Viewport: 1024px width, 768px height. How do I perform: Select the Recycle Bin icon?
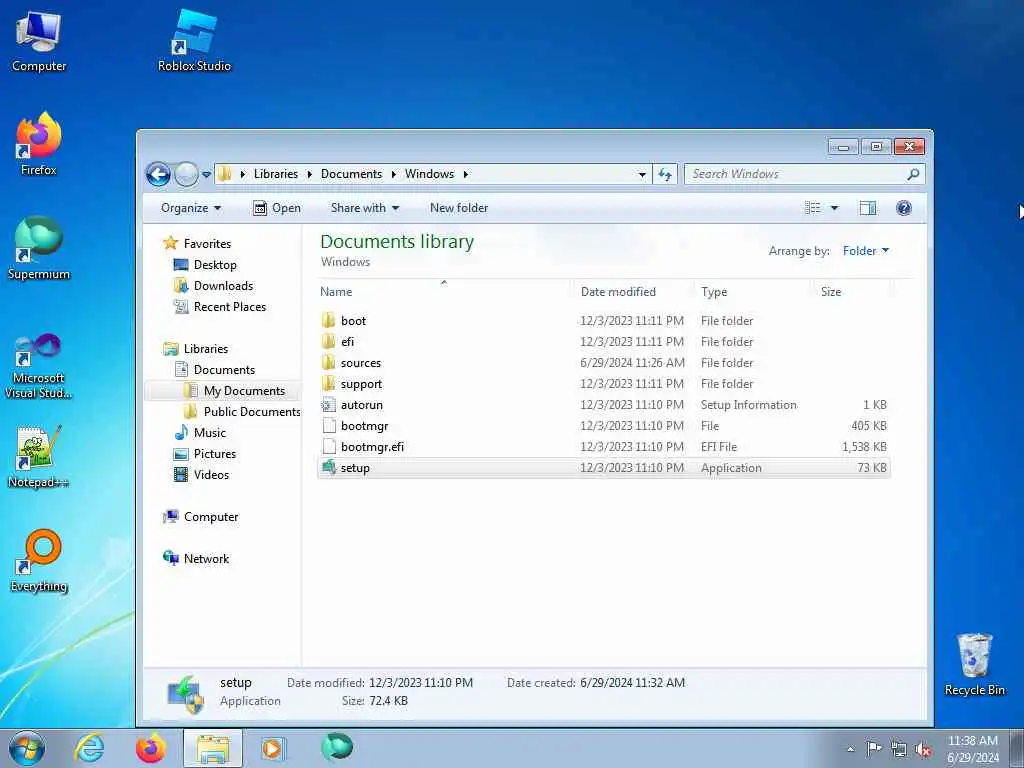(974, 665)
